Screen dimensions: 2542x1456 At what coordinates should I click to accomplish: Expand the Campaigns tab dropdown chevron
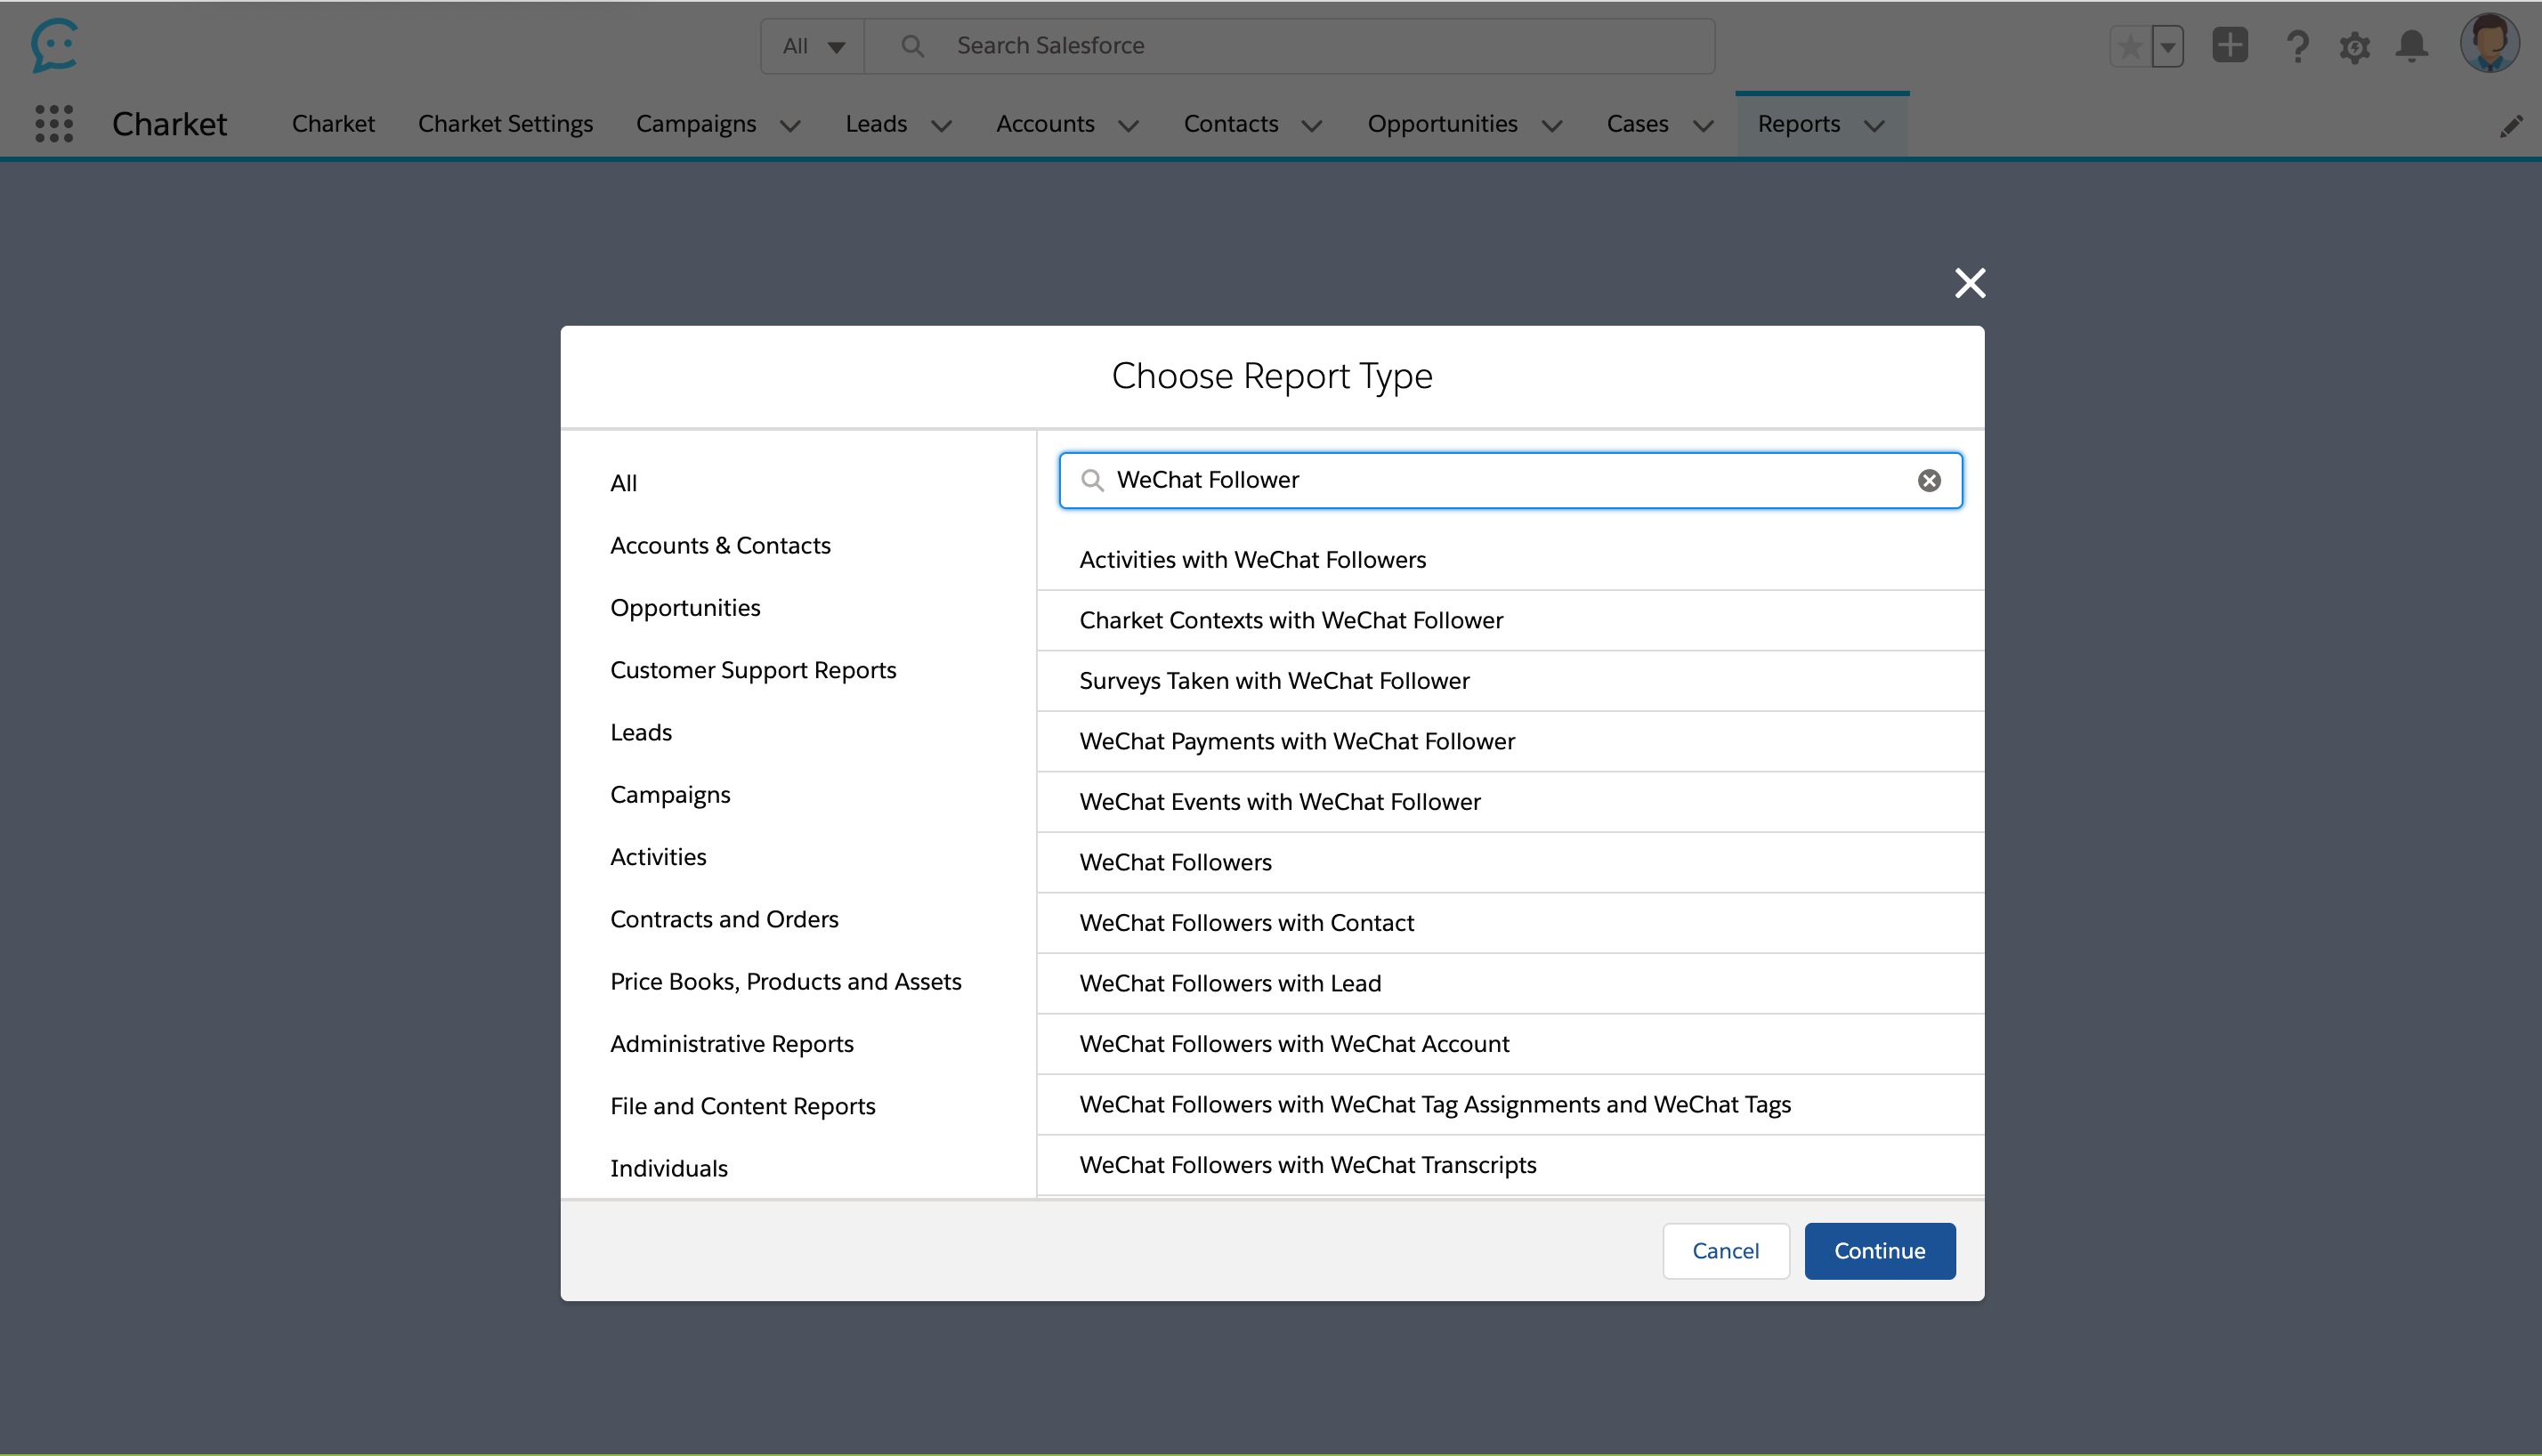pyautogui.click(x=790, y=126)
